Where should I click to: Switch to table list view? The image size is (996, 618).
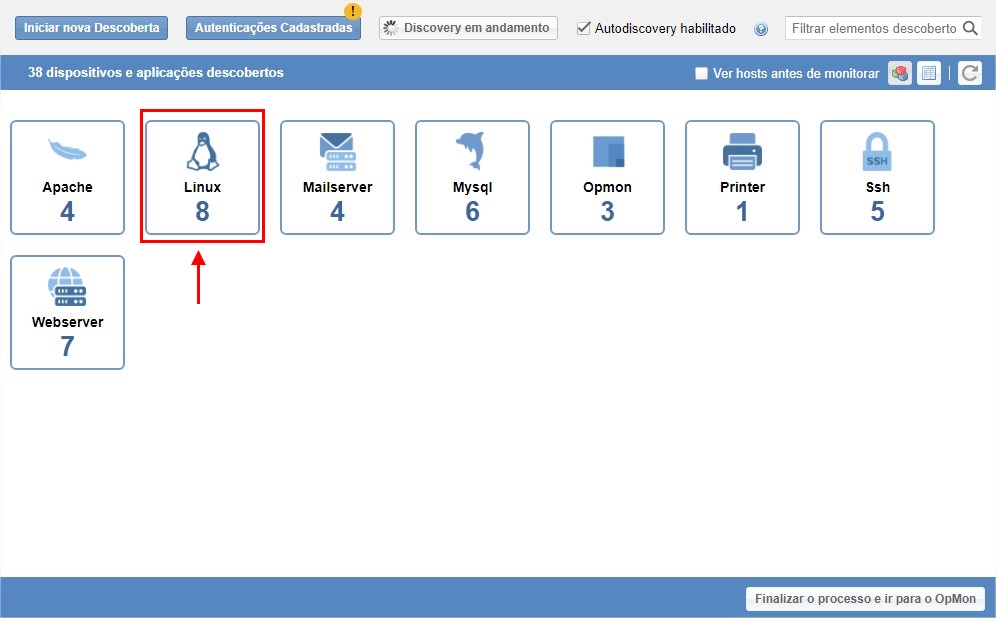pos(929,73)
